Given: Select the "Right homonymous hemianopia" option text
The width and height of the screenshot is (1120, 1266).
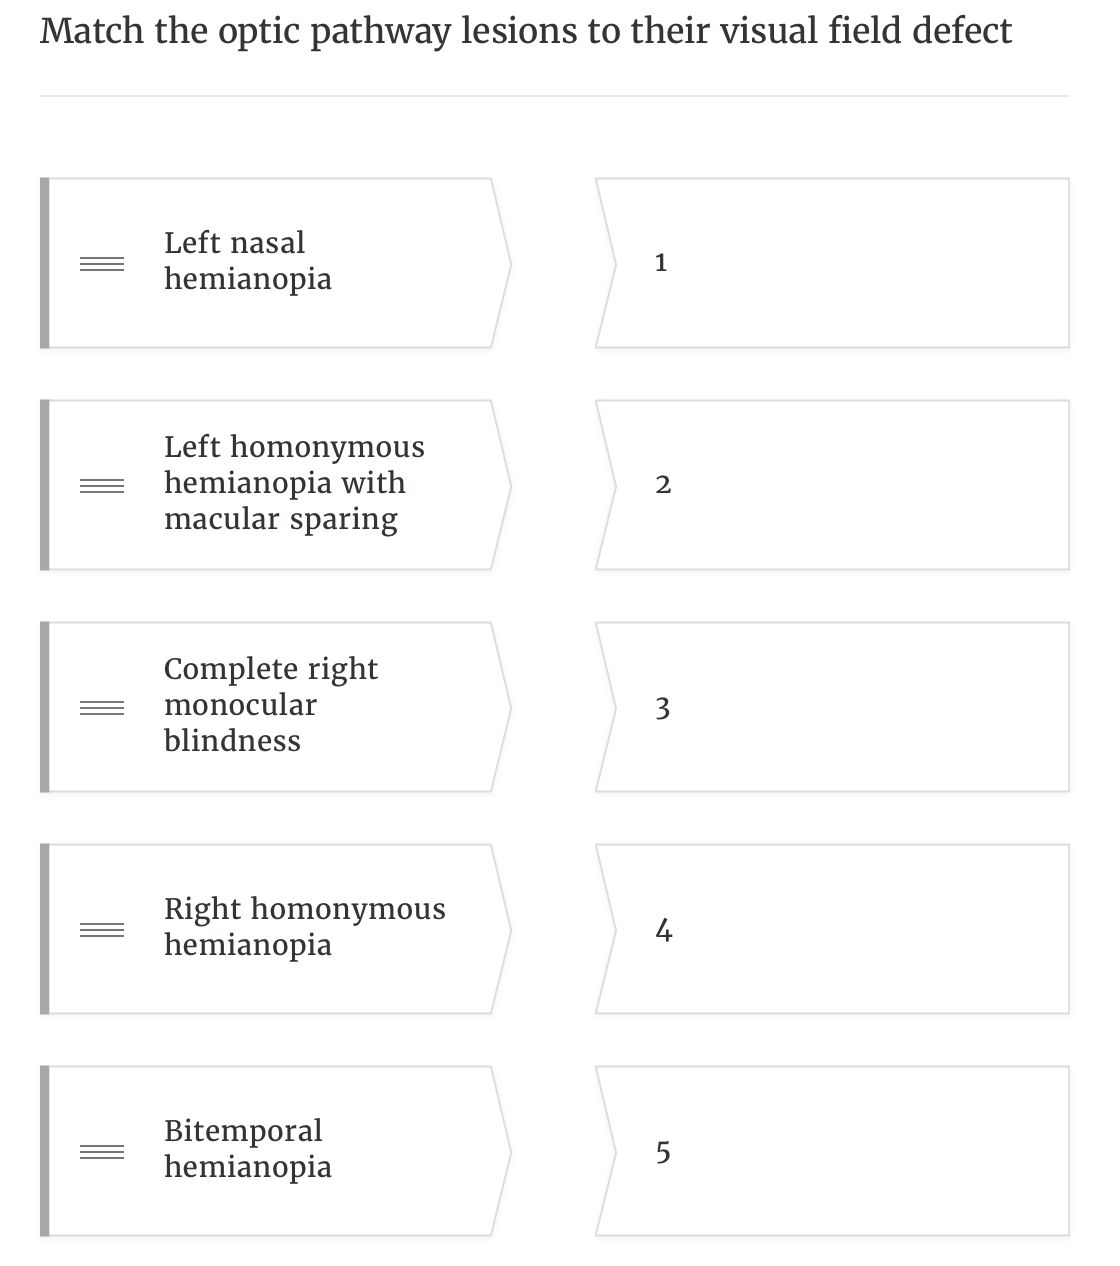Looking at the screenshot, I should click(304, 927).
